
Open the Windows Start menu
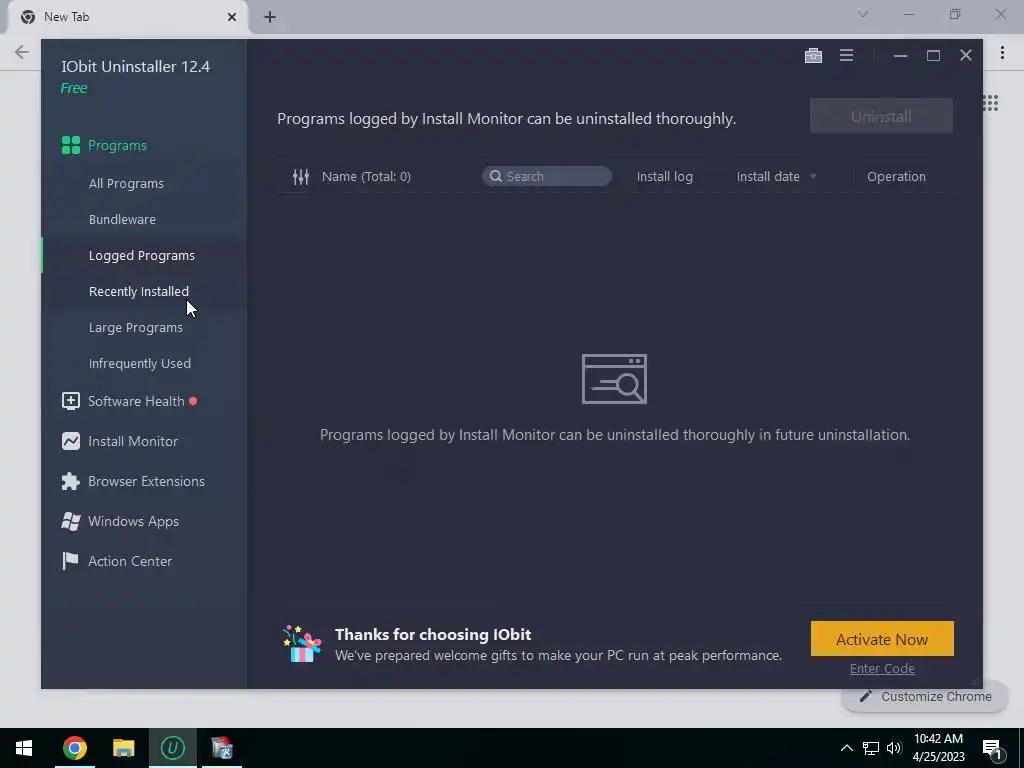(24, 748)
